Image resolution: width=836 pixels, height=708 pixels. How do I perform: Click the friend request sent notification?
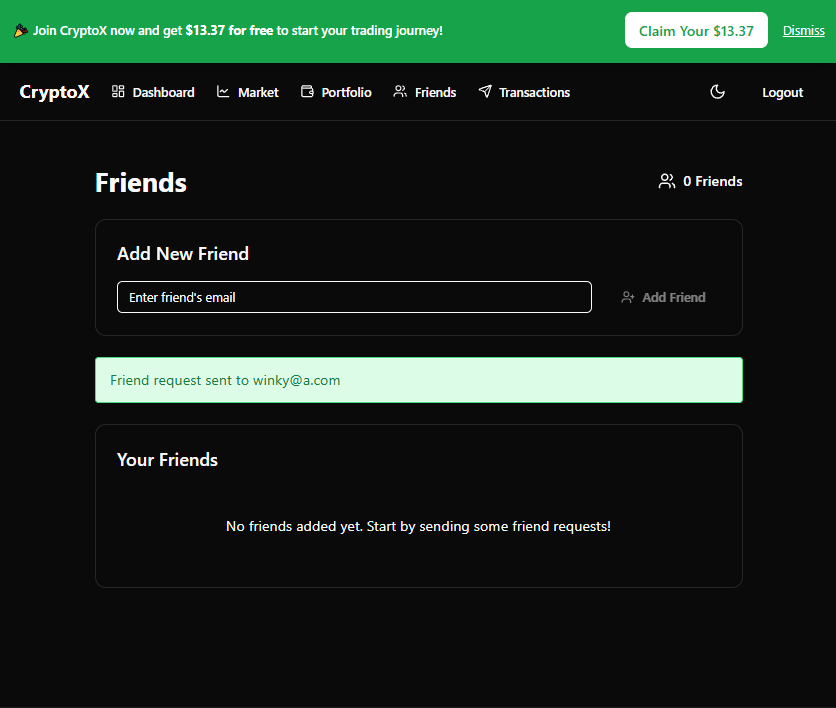coord(419,380)
